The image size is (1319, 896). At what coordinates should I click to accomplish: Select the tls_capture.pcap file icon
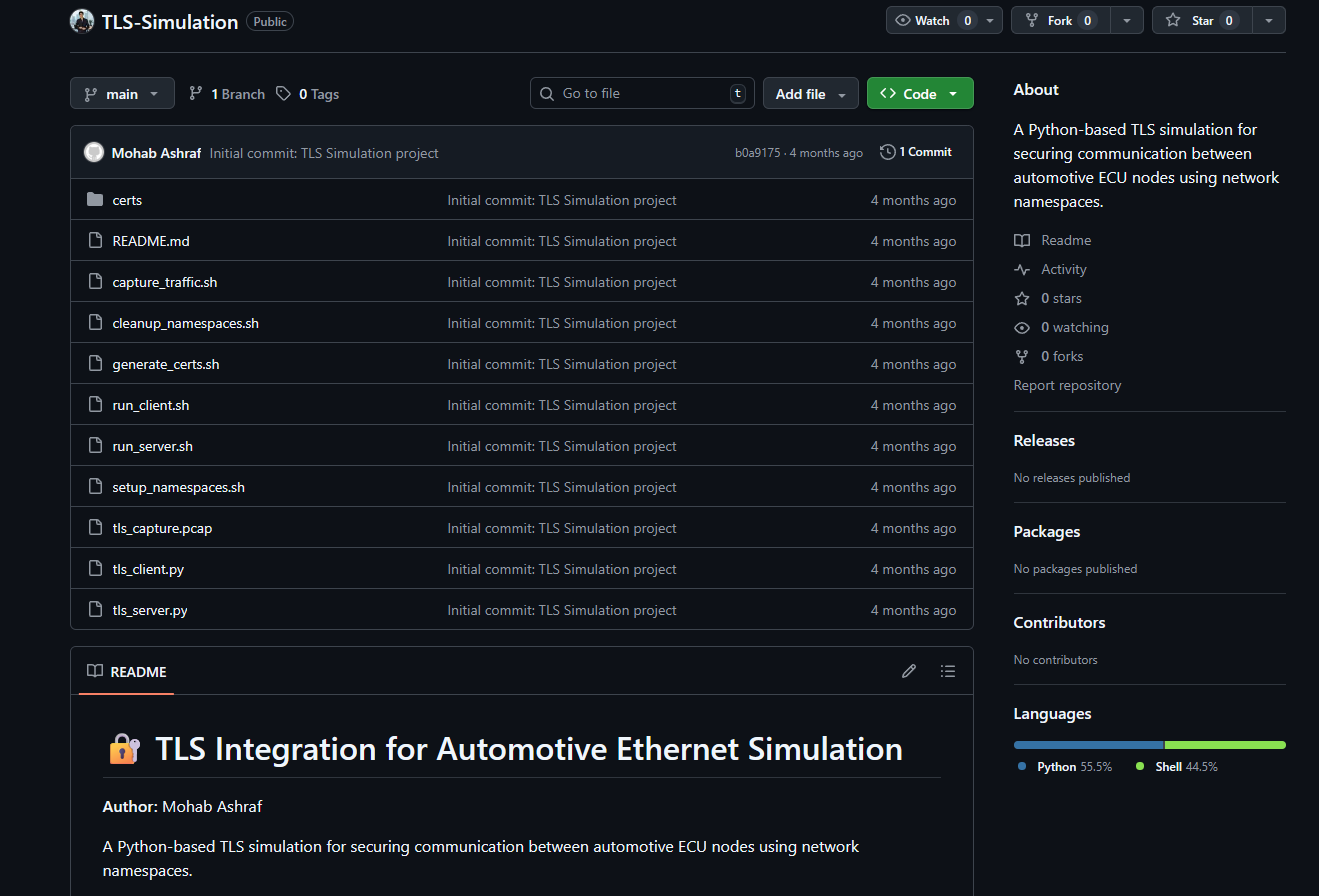point(95,527)
